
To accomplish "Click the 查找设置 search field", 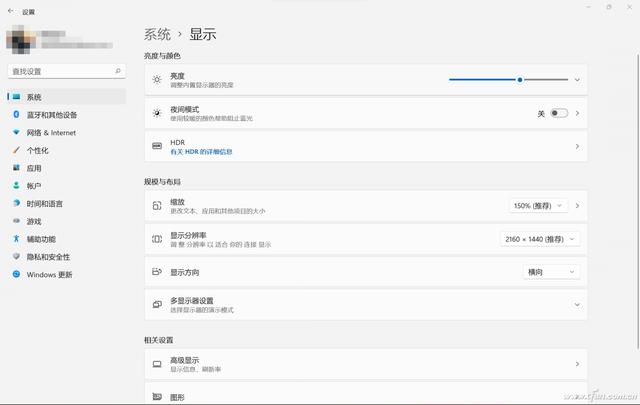I will (67, 71).
